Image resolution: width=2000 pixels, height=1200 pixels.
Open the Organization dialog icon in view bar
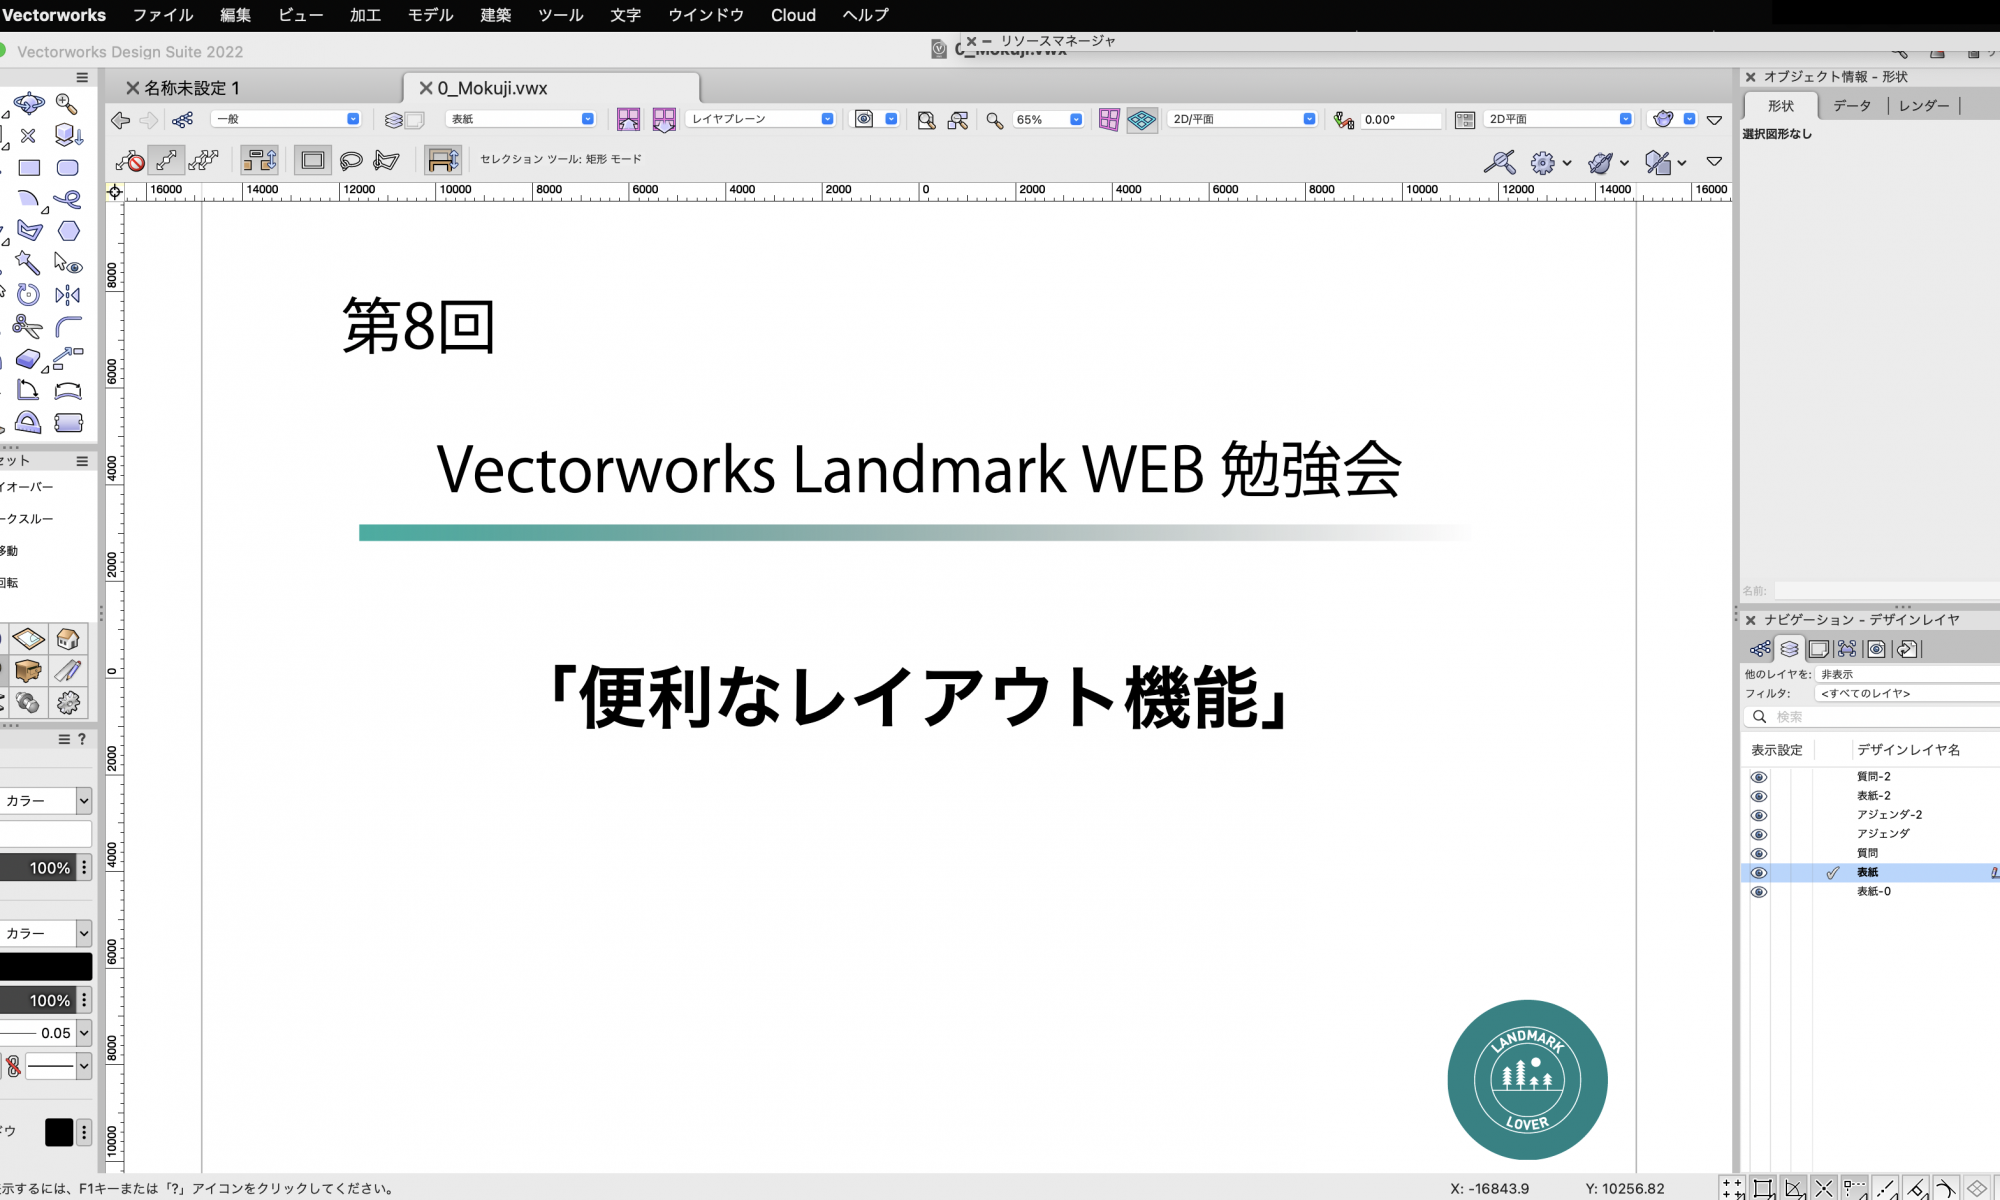(x=182, y=120)
